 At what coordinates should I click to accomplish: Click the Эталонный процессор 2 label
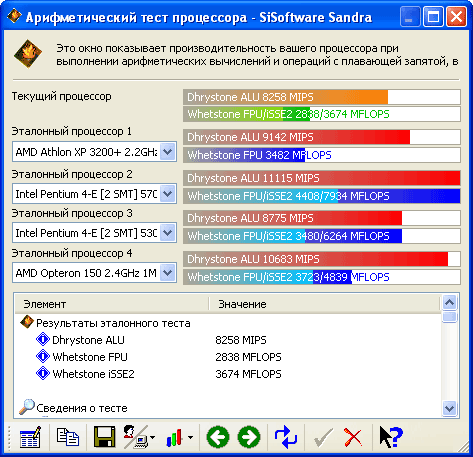pyautogui.click(x=72, y=174)
